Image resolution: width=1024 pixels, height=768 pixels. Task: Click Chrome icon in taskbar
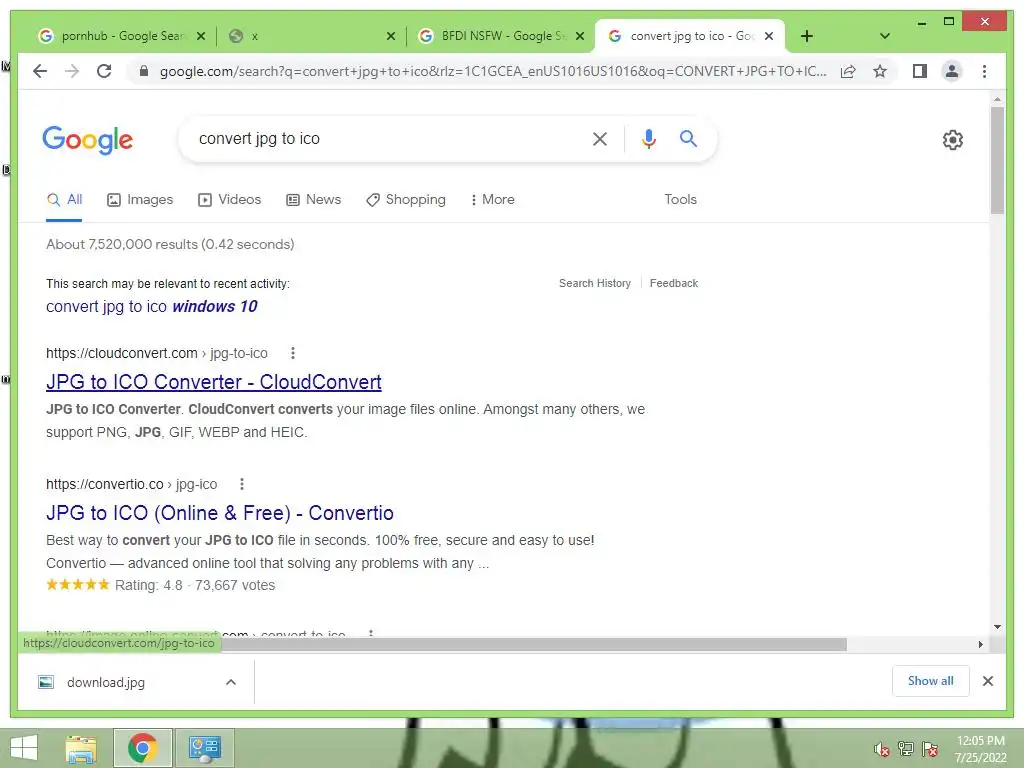[x=142, y=748]
